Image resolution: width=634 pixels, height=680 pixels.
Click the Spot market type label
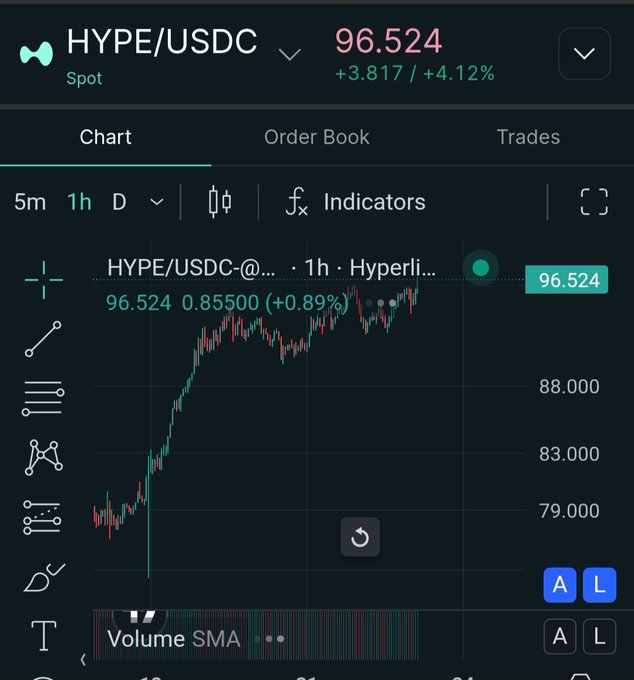coord(84,78)
